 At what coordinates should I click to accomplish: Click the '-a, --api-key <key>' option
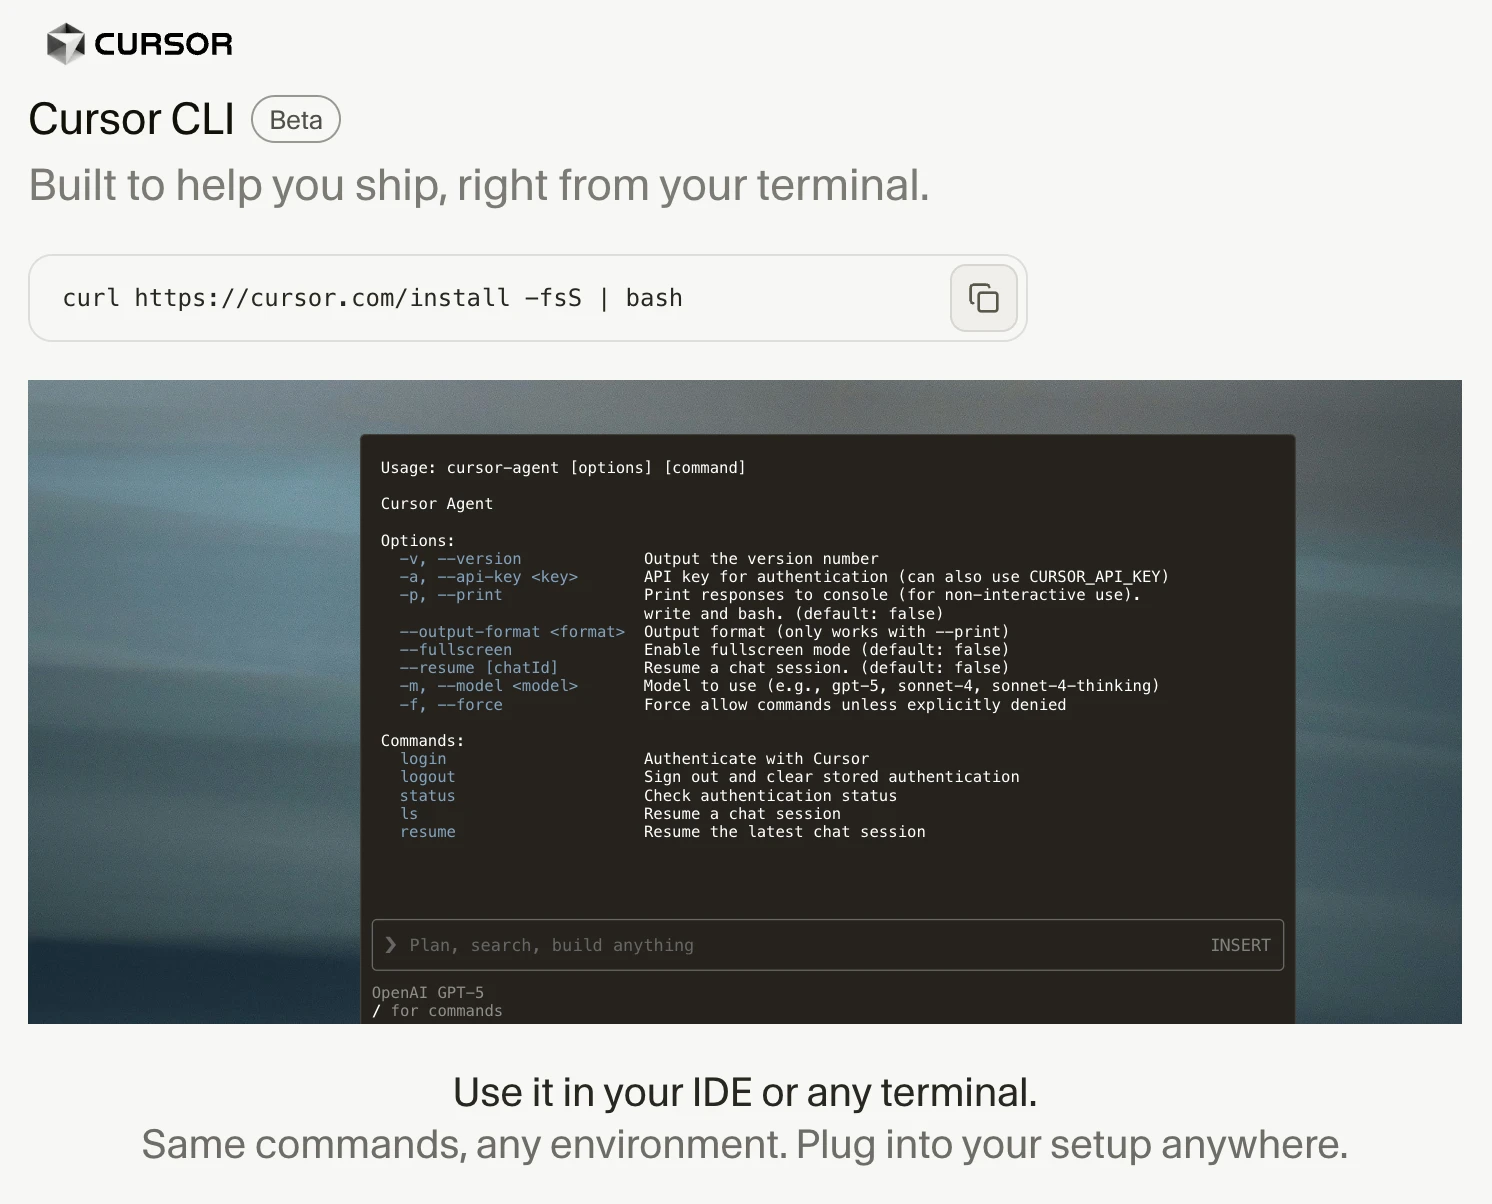488,577
